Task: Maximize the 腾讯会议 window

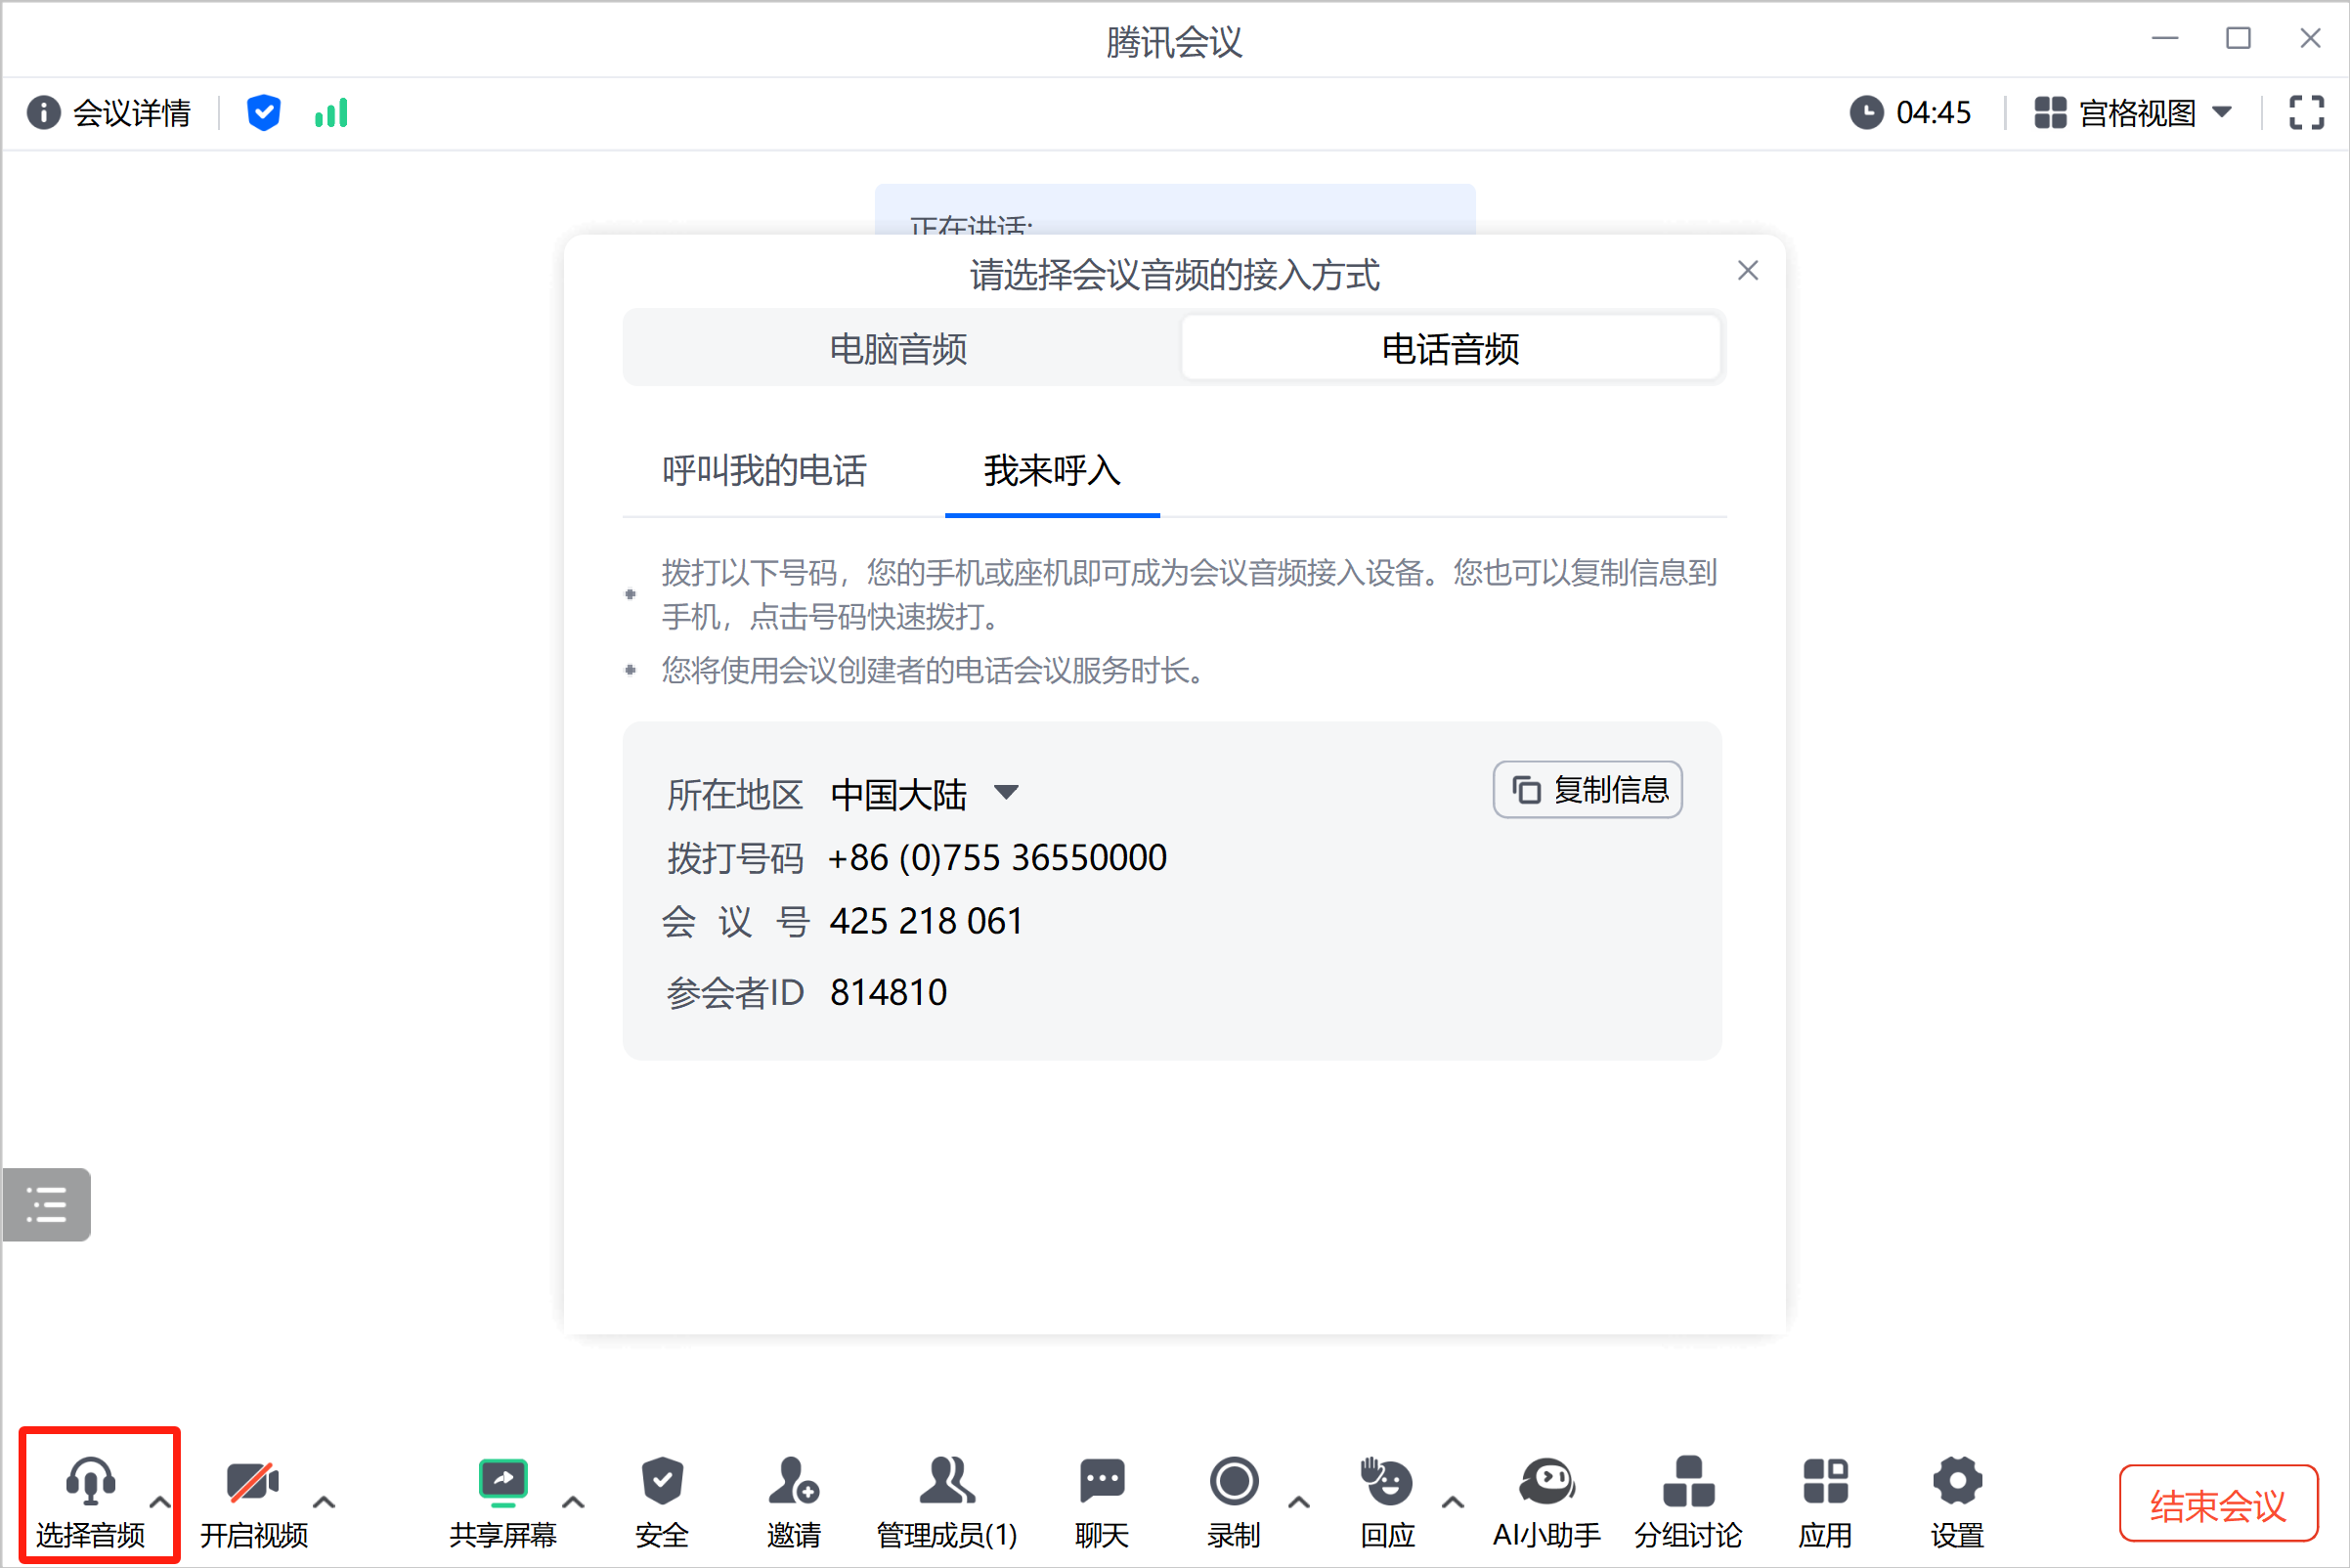Action: 2238,38
